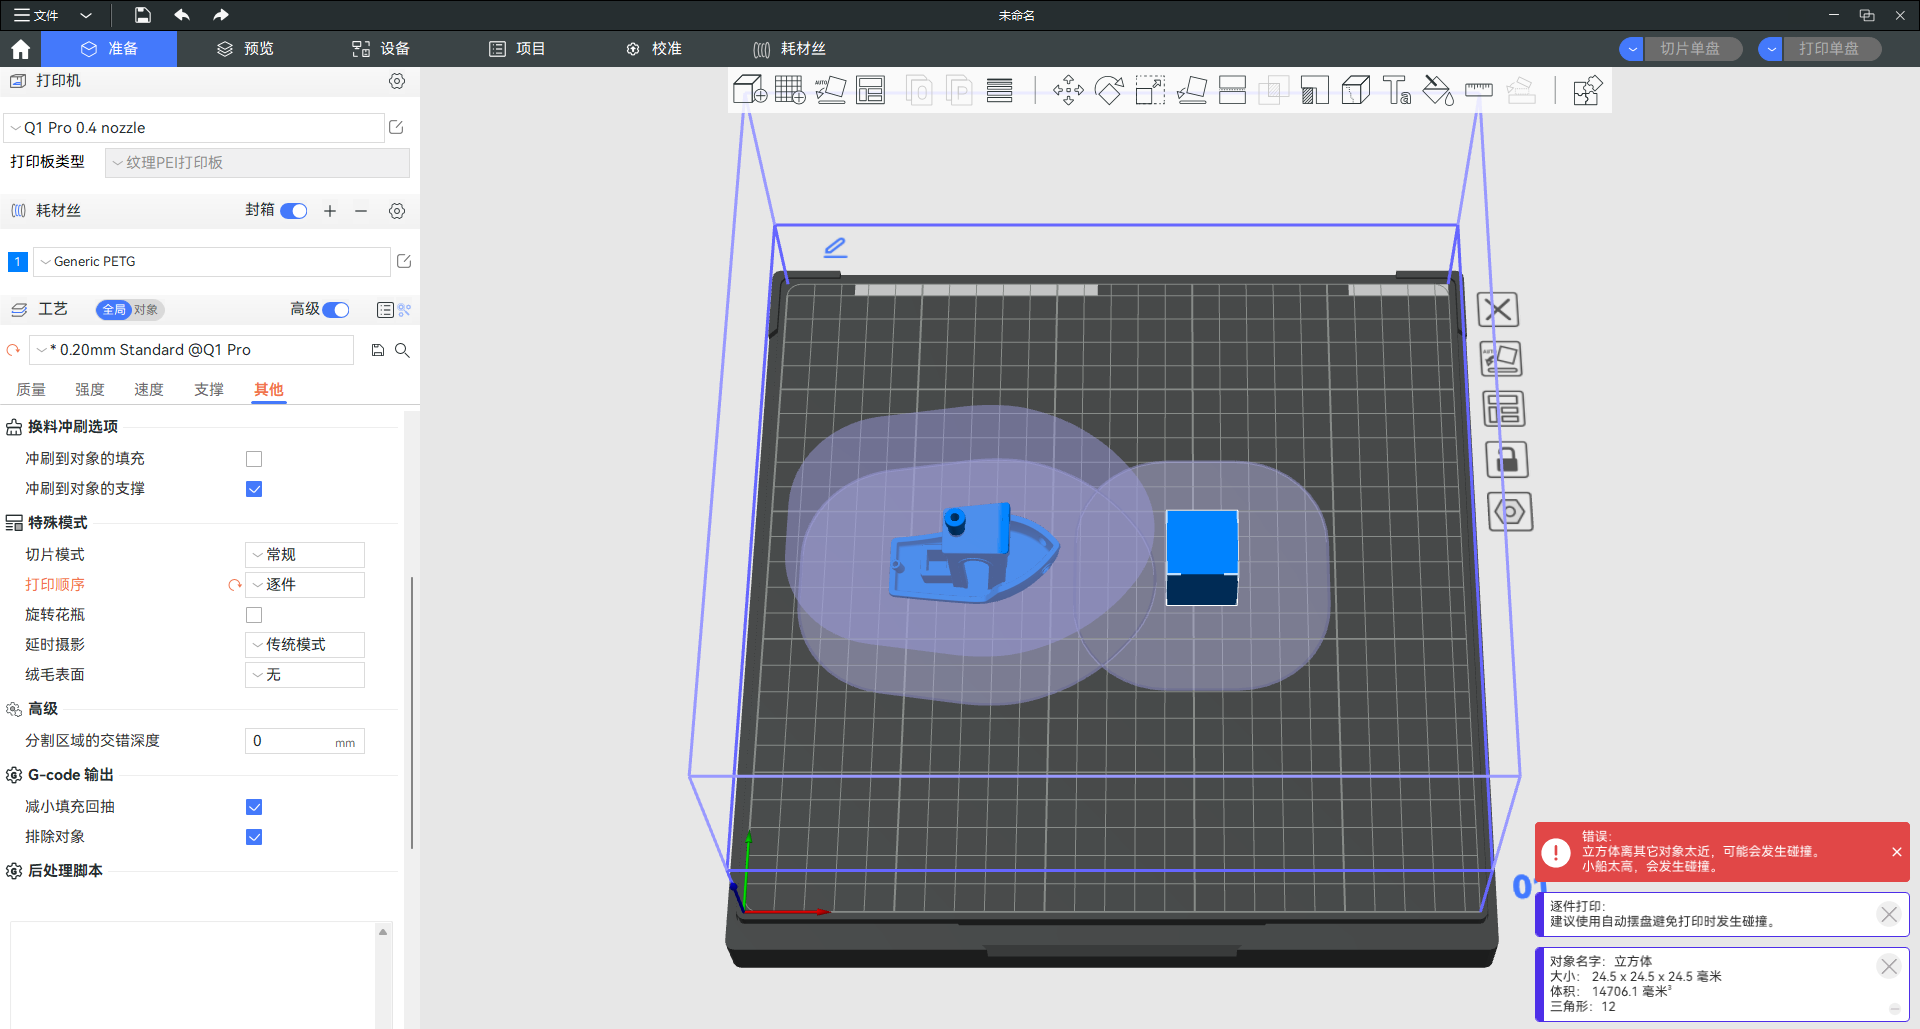
Task: Click the Add model cube icon
Action: (x=749, y=91)
